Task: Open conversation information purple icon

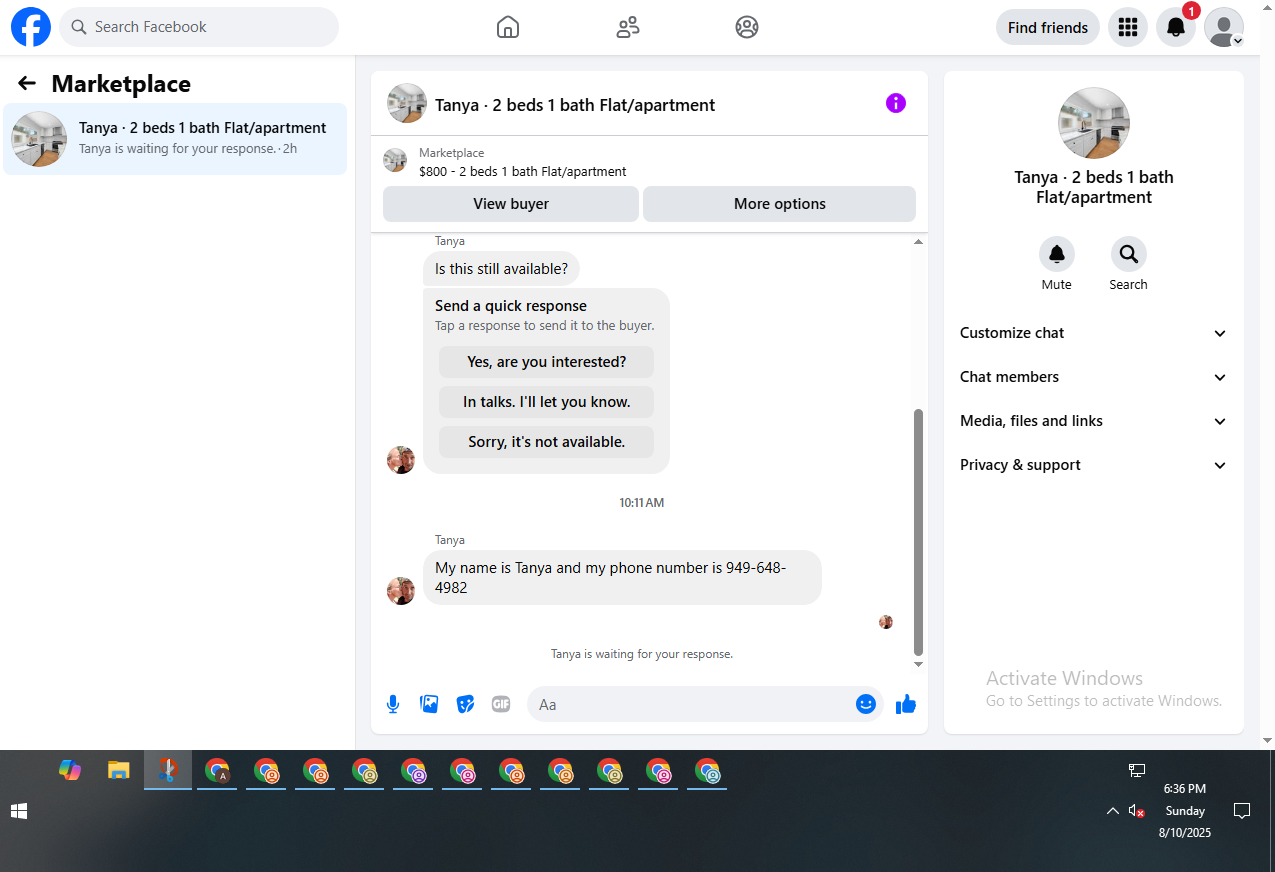Action: click(x=896, y=103)
